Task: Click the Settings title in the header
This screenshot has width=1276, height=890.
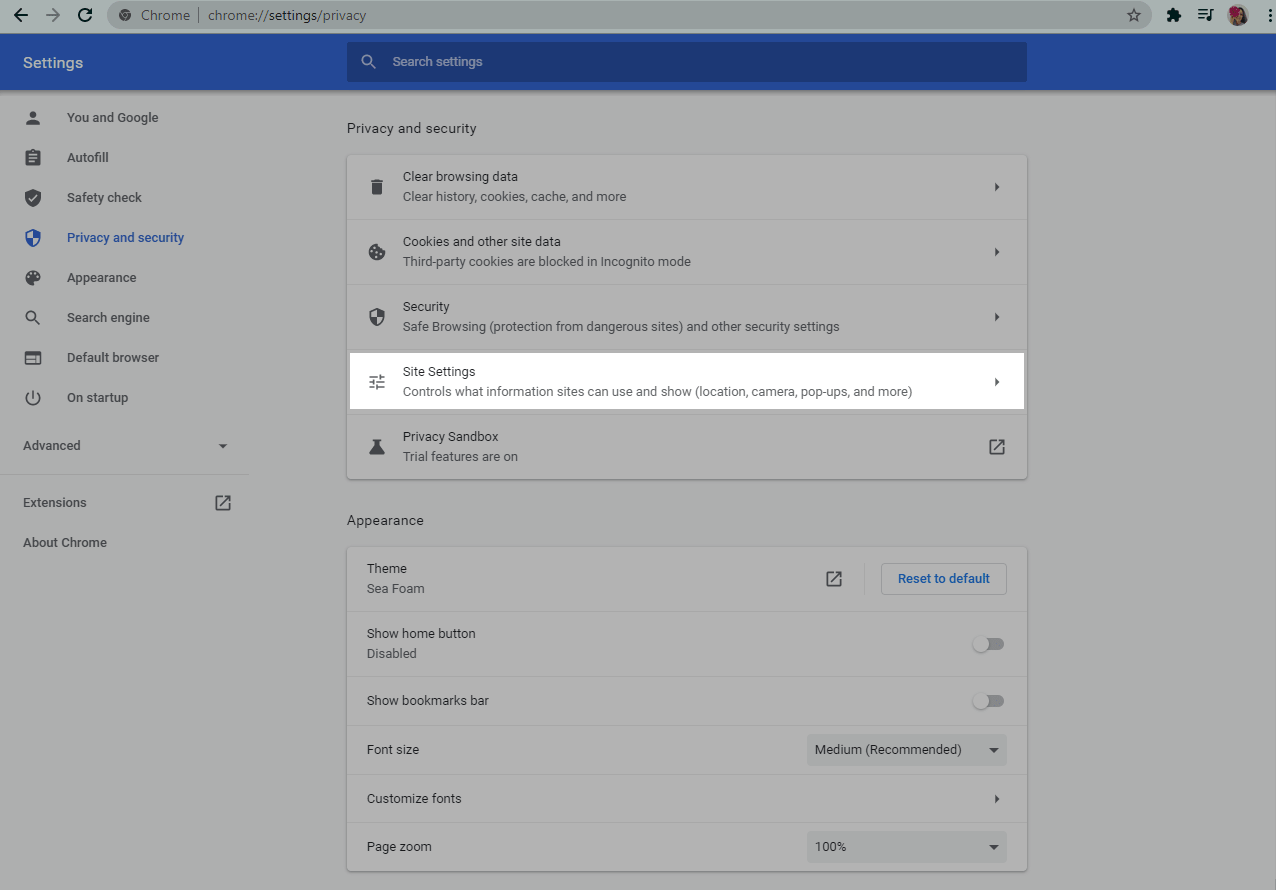Action: (53, 63)
